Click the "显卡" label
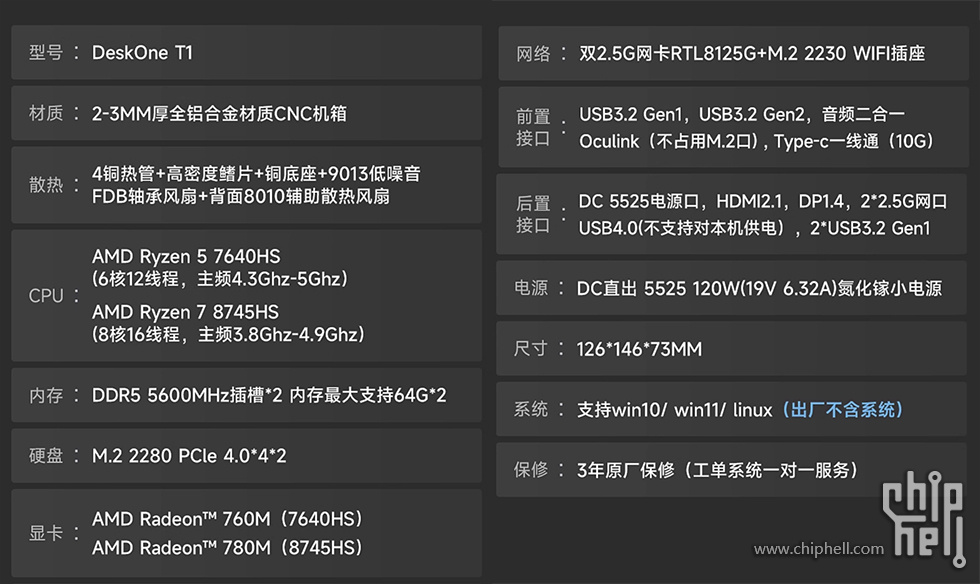Viewport: 980px width, 584px height. [x=46, y=533]
